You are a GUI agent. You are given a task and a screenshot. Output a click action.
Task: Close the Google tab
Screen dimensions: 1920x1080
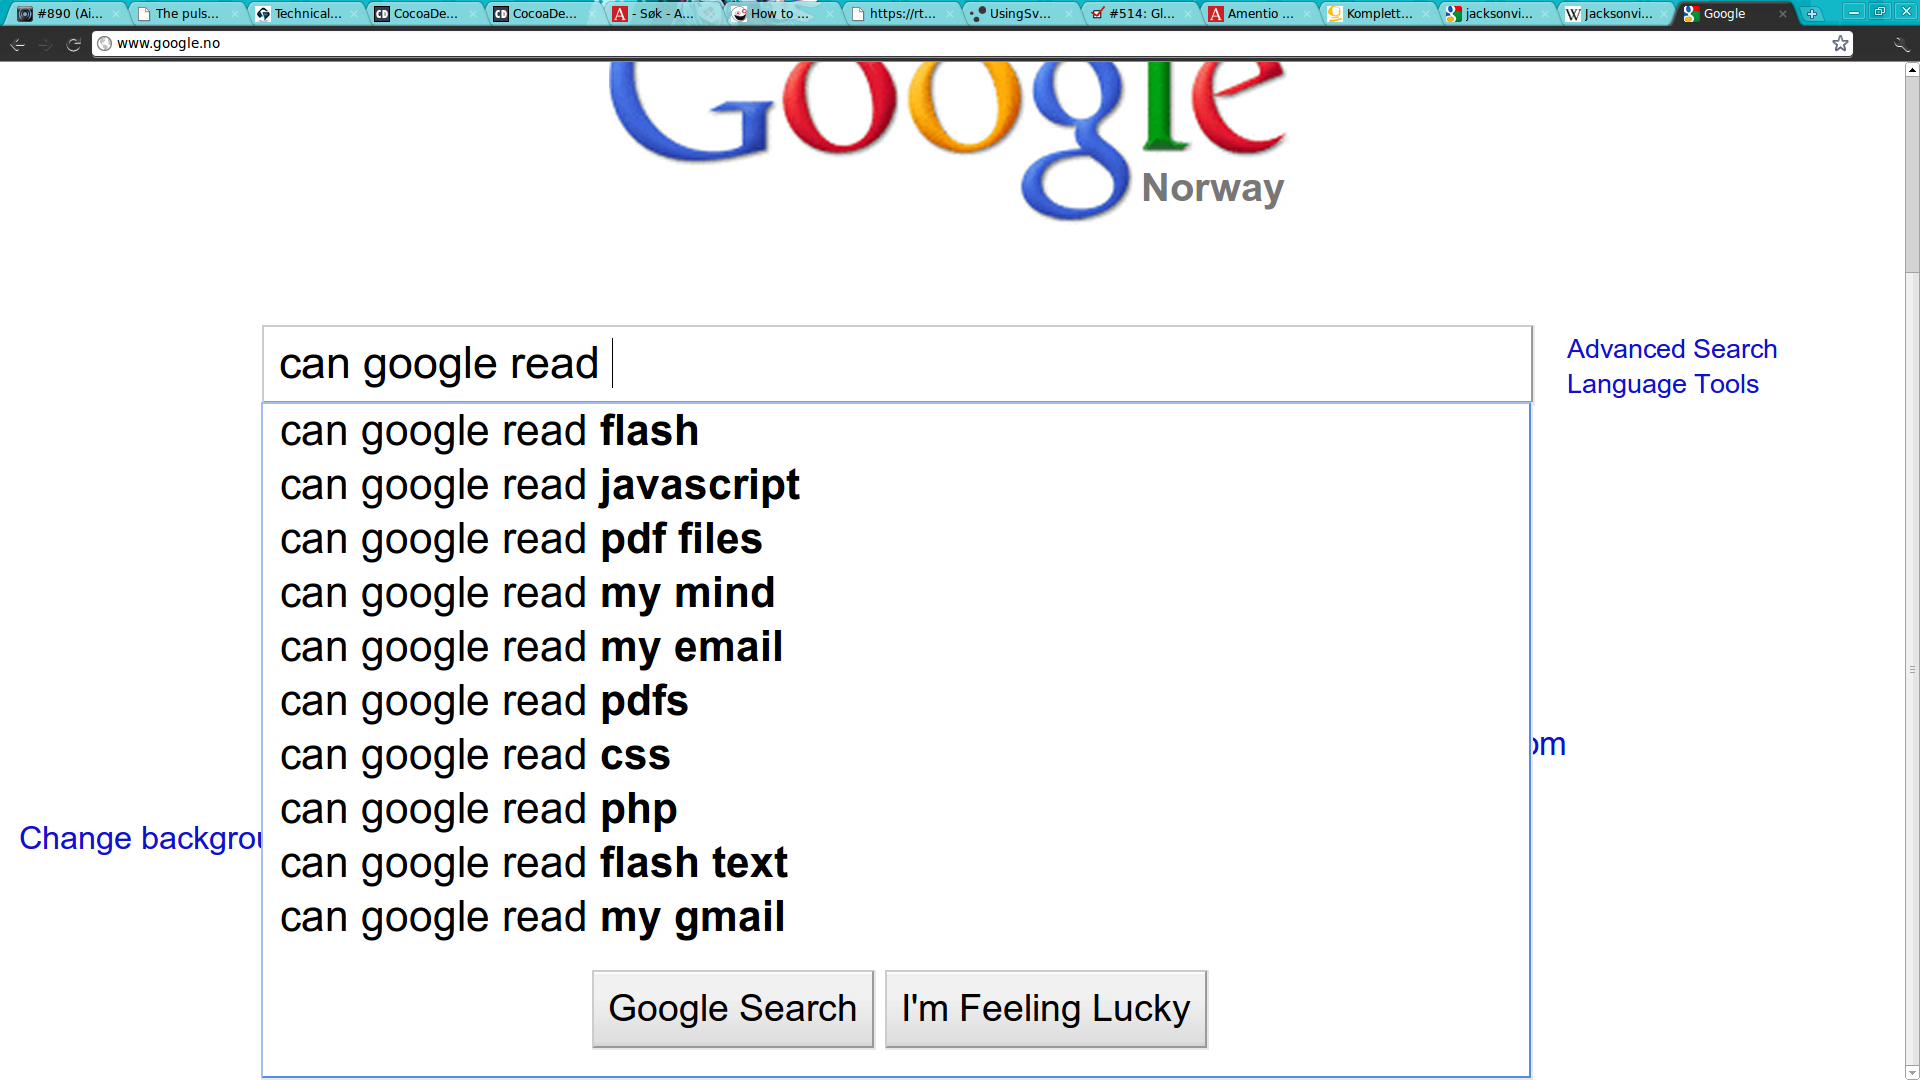[x=1782, y=14]
